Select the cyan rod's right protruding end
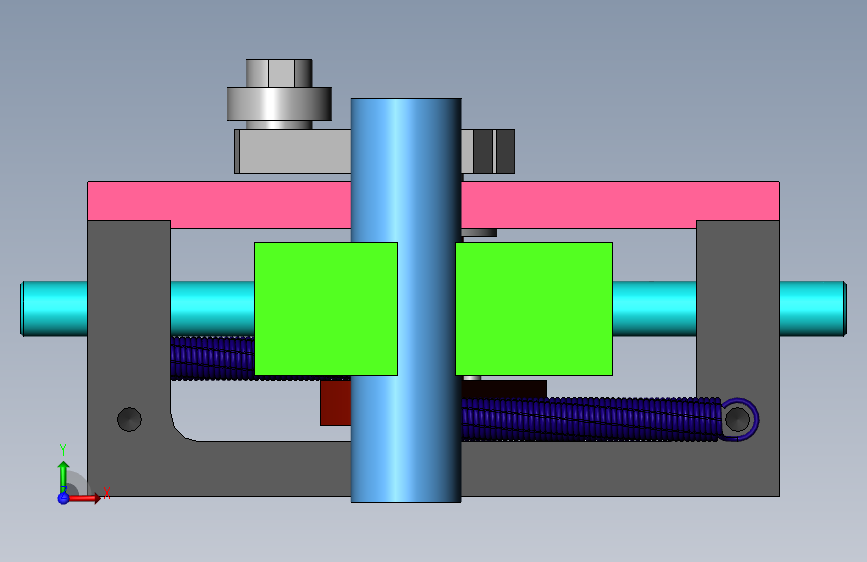Viewport: 867px width, 562px height. click(x=813, y=309)
